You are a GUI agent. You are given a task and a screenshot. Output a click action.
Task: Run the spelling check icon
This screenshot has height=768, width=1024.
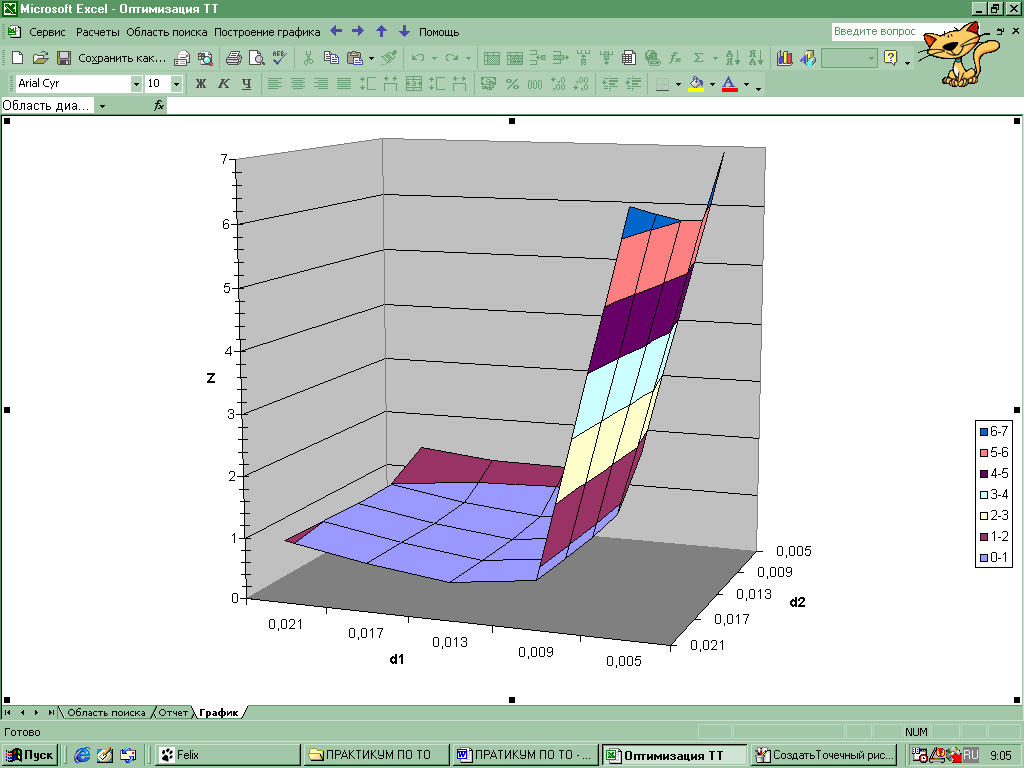pos(280,58)
